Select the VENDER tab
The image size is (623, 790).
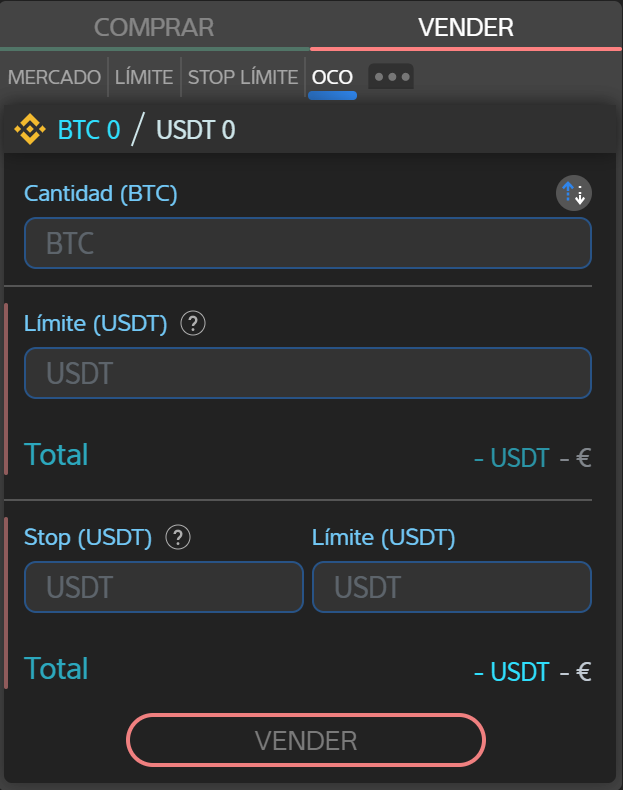click(466, 27)
